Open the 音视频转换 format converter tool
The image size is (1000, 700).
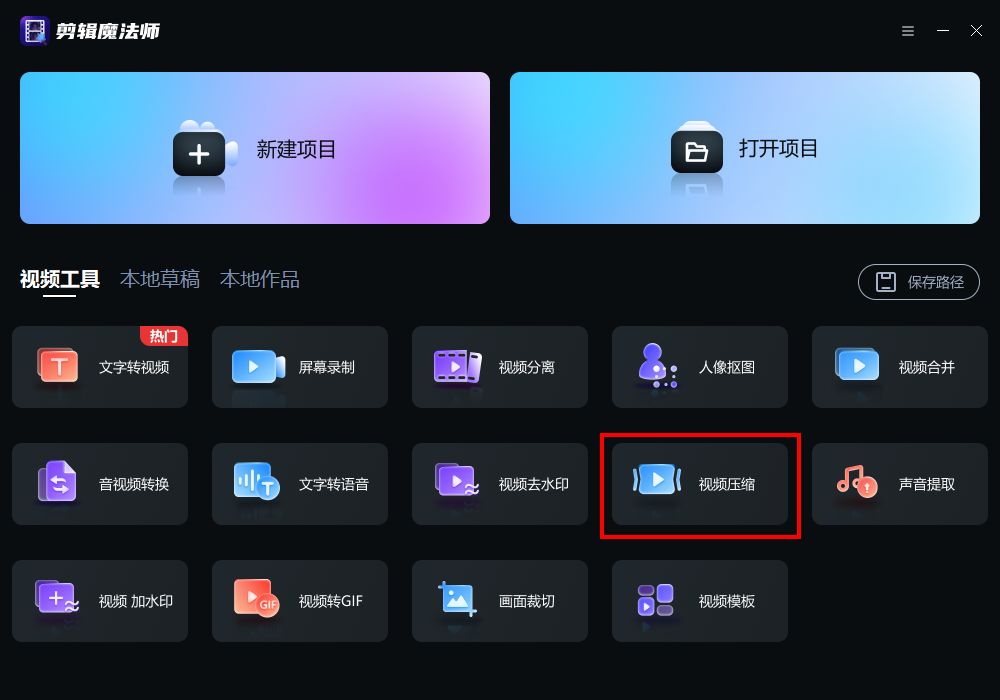point(100,484)
